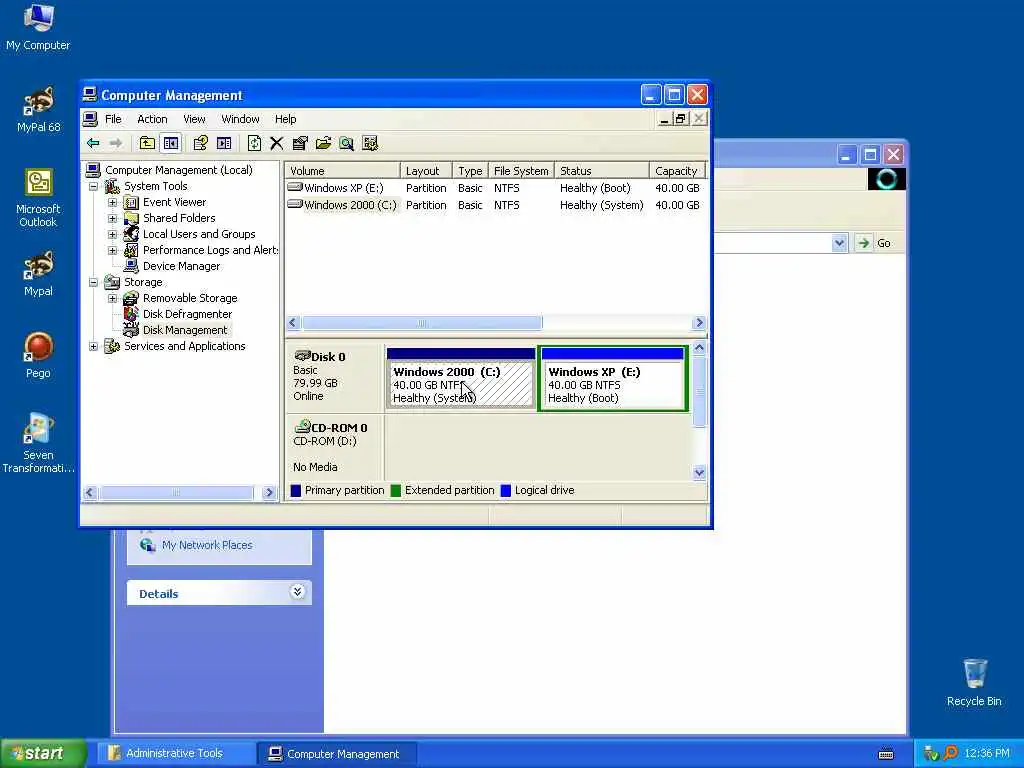Expand the Event Viewer node
This screenshot has width=1024, height=768.
(x=112, y=202)
